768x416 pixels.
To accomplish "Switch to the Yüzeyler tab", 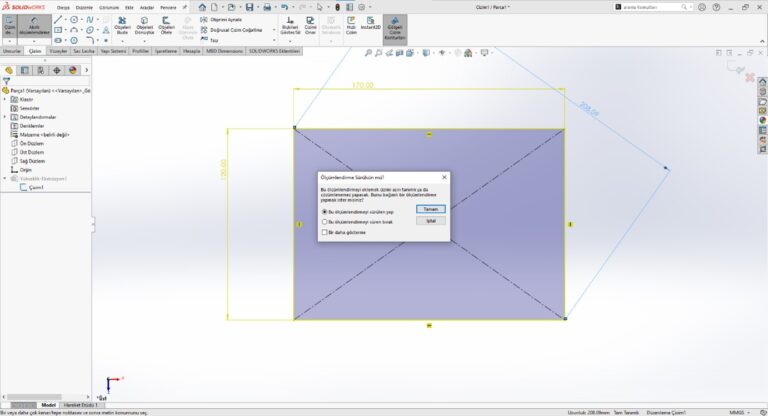I will pyautogui.click(x=58, y=49).
